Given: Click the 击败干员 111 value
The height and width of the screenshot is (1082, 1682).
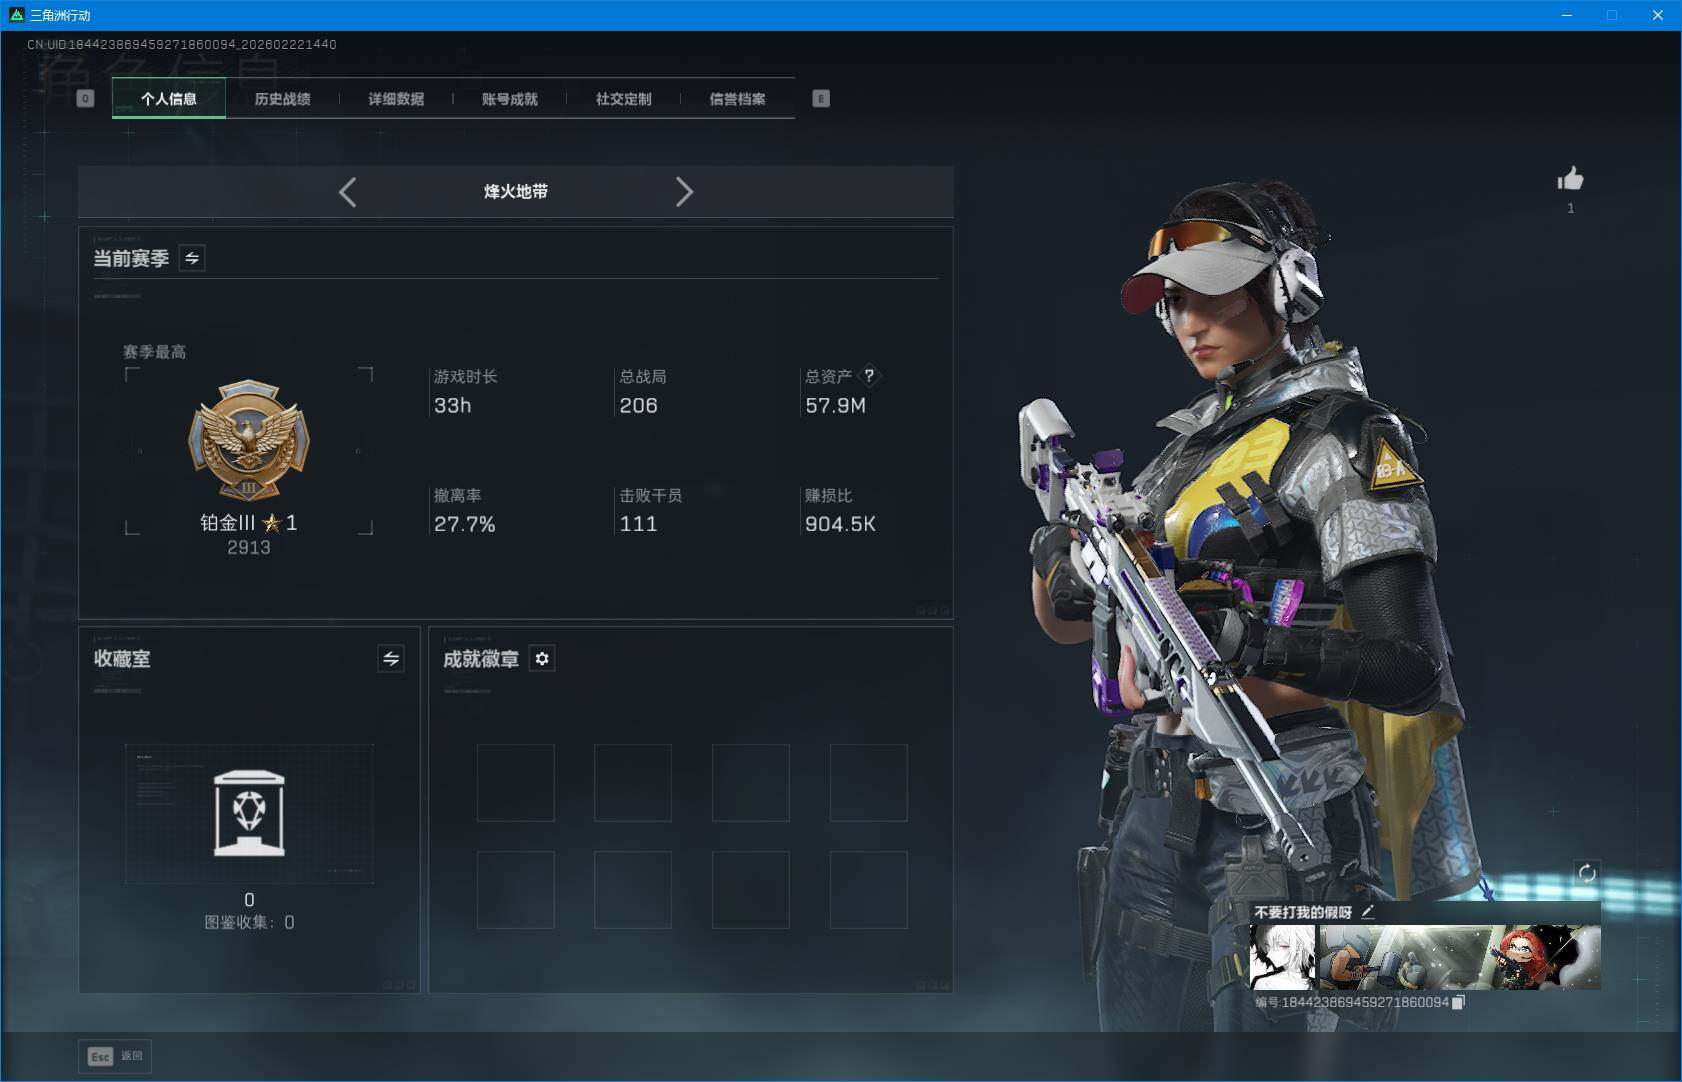Looking at the screenshot, I should [638, 524].
